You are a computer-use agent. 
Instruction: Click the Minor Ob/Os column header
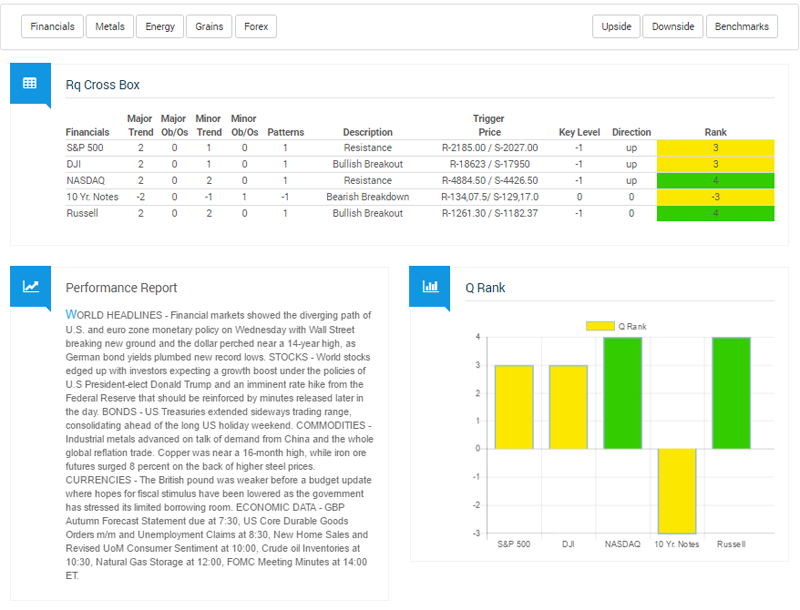pos(244,125)
